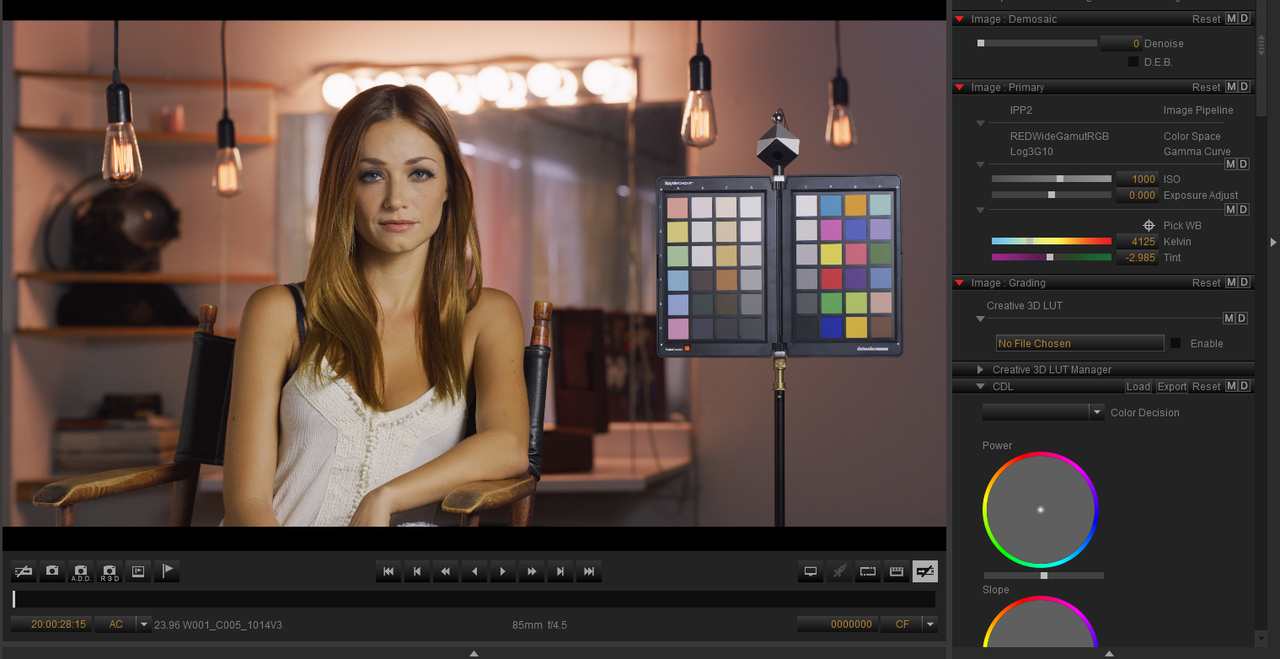Collapse the Creative 3D LUT subgroup triangle
The height and width of the screenshot is (659, 1280).
click(x=981, y=319)
